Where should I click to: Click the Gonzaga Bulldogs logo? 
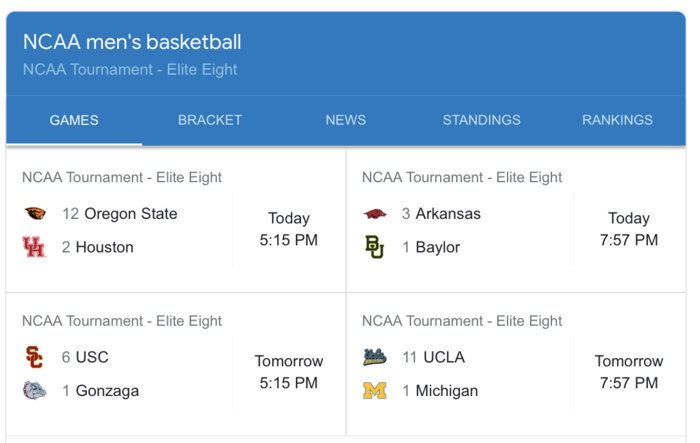[34, 390]
